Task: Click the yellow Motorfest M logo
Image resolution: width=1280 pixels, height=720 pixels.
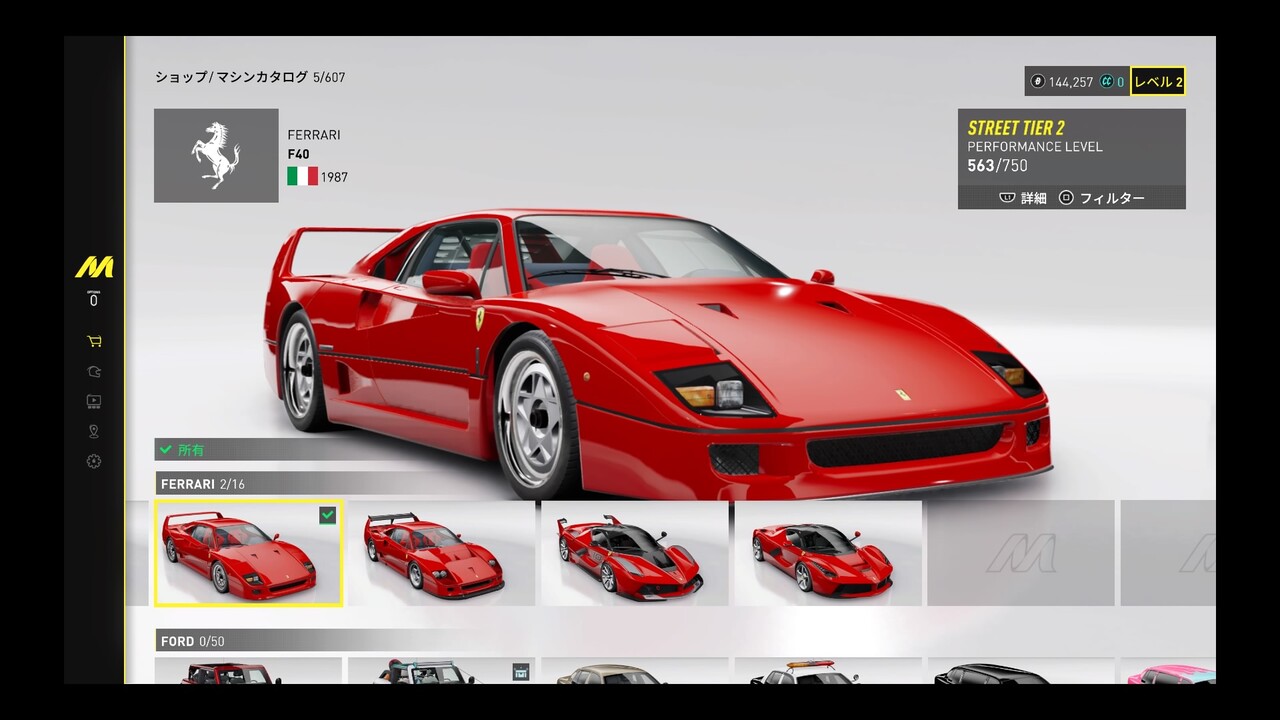Action: (x=94, y=268)
